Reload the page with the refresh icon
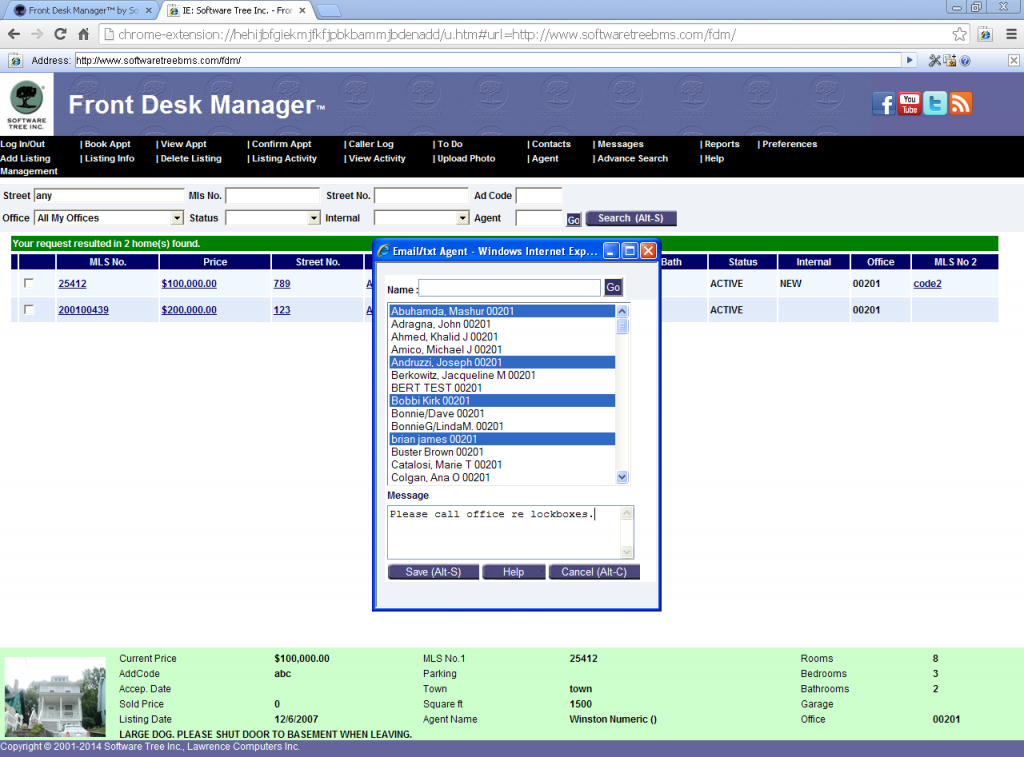The width and height of the screenshot is (1024, 757). click(60, 34)
